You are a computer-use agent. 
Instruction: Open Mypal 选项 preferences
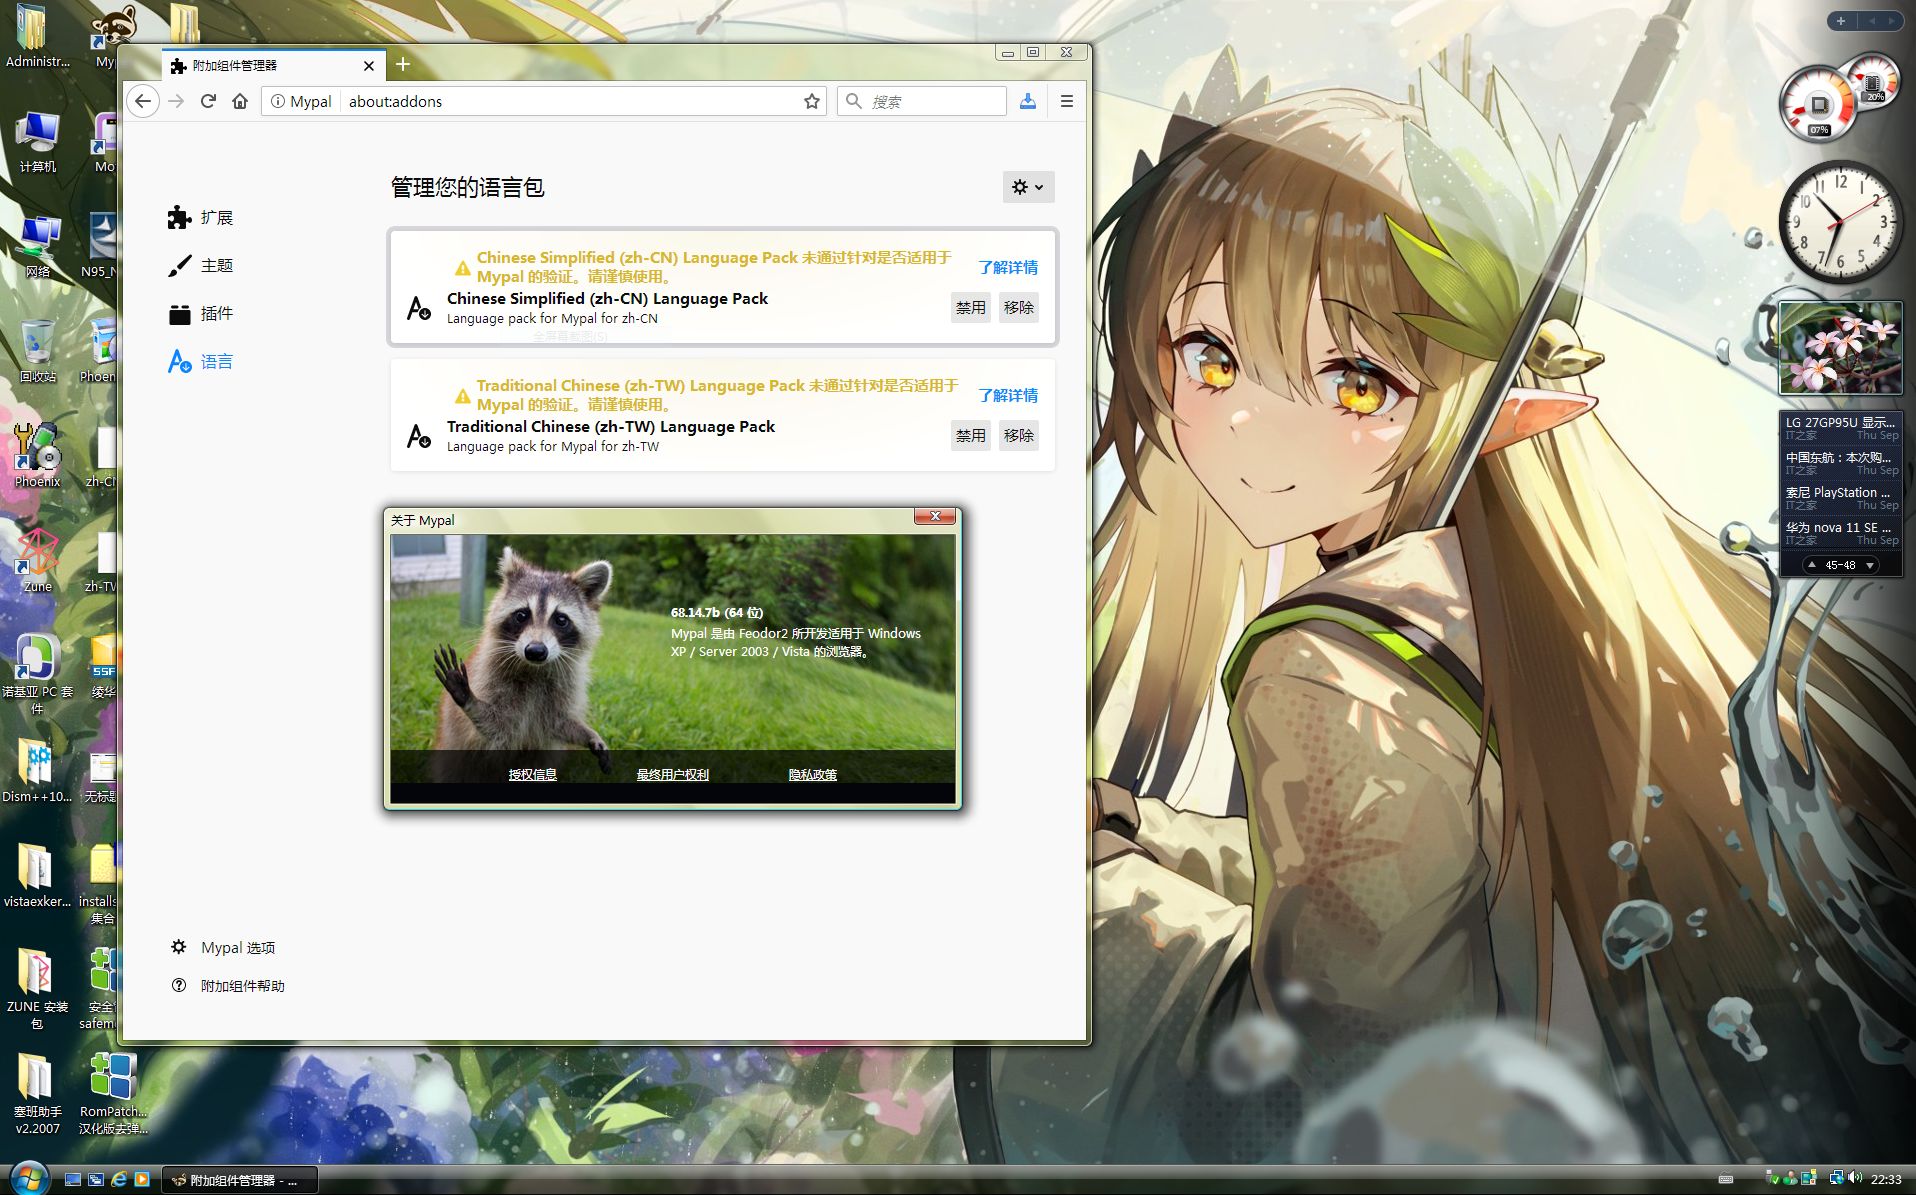[x=223, y=947]
